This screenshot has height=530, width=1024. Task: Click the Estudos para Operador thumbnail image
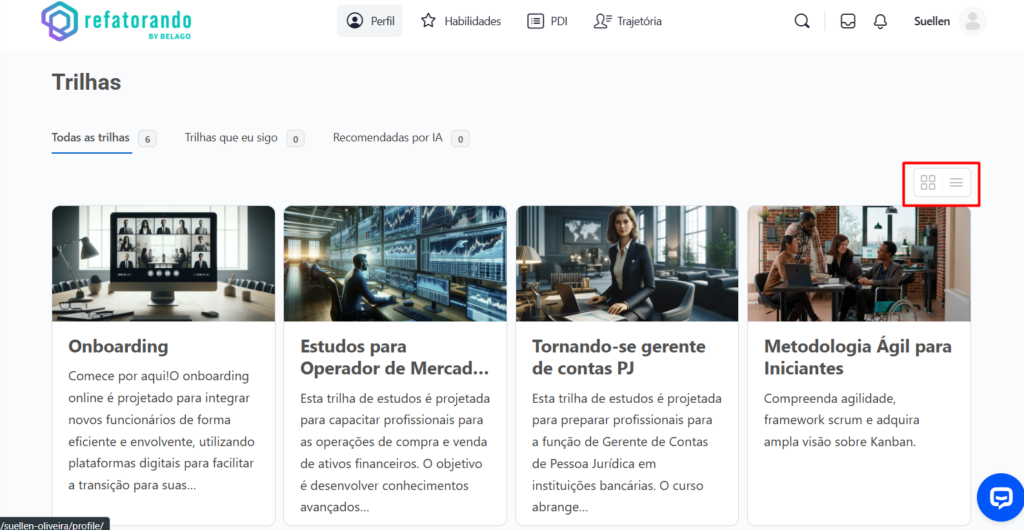click(x=395, y=263)
